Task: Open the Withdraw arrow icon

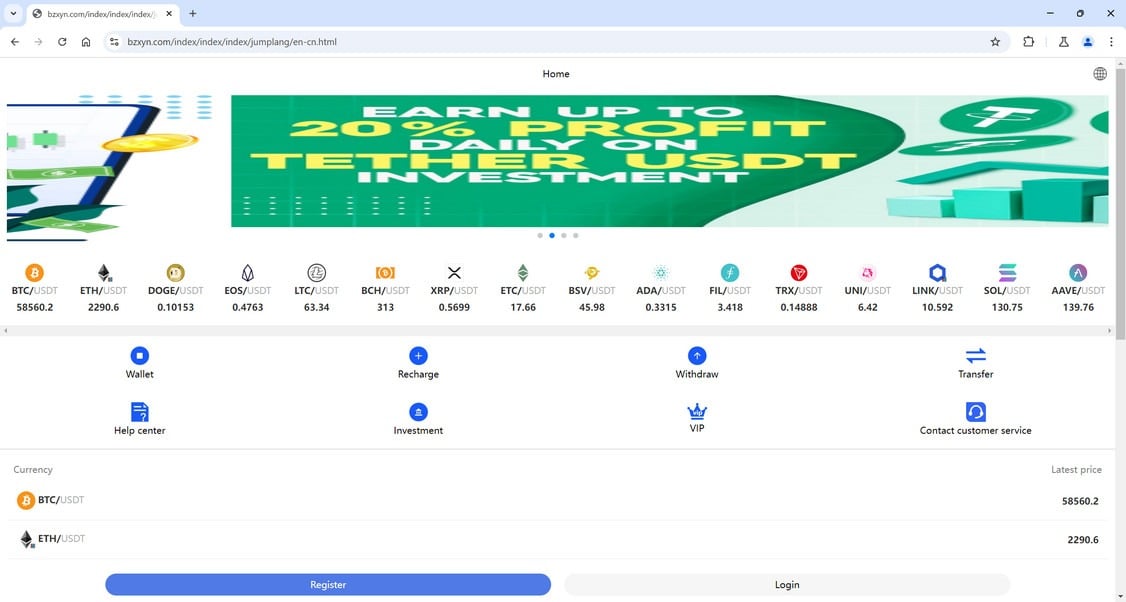Action: coord(697,356)
